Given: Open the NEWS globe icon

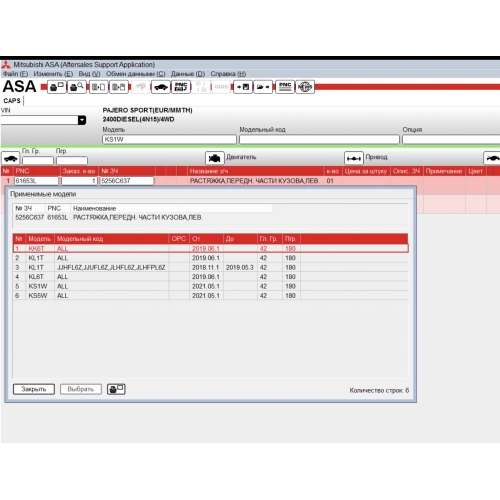Looking at the screenshot, I should [305, 87].
